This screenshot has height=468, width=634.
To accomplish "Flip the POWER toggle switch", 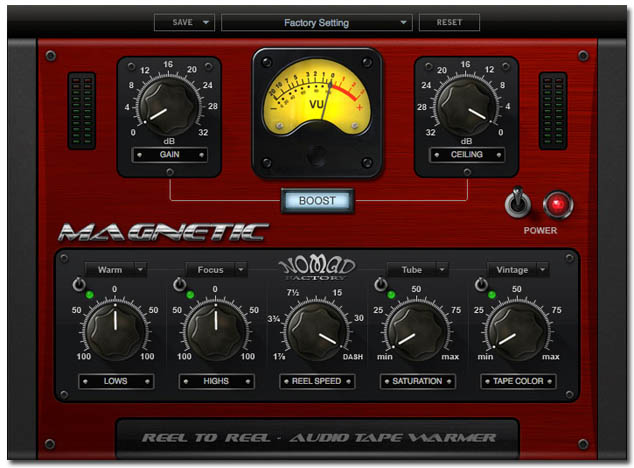I will [x=518, y=201].
